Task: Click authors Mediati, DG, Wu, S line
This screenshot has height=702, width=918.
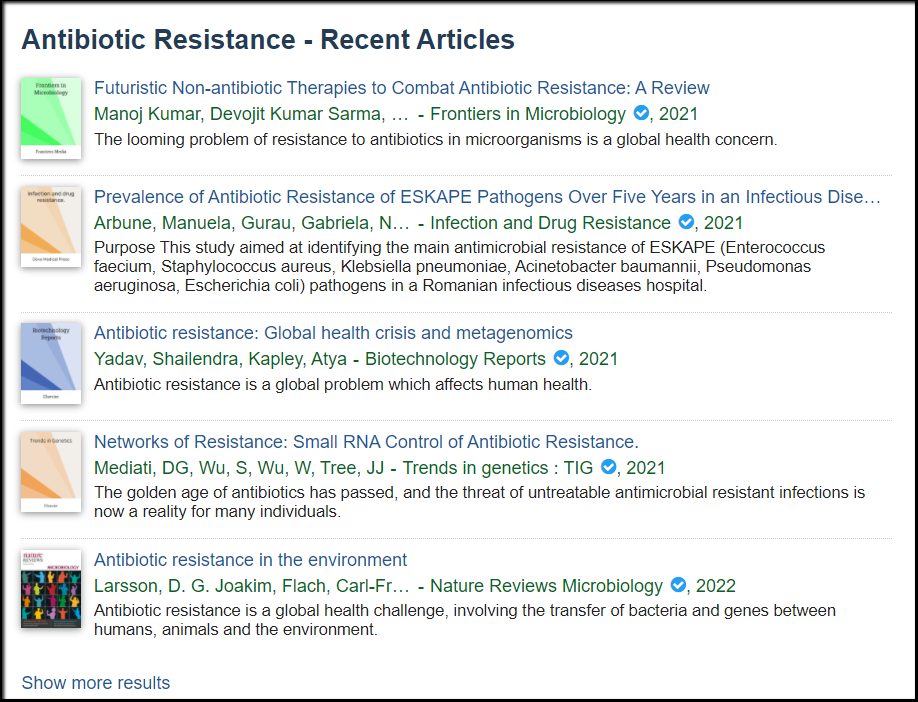Action: point(239,468)
